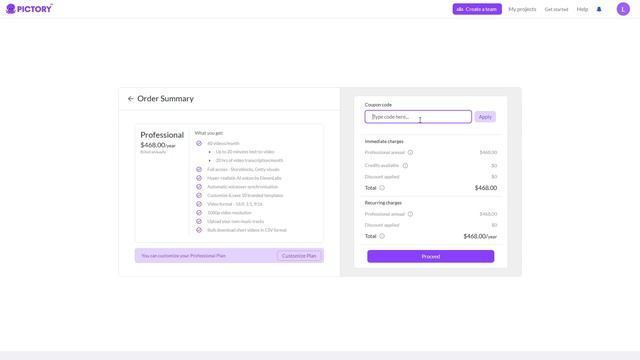Click Recurring charges heading

pos(383,203)
